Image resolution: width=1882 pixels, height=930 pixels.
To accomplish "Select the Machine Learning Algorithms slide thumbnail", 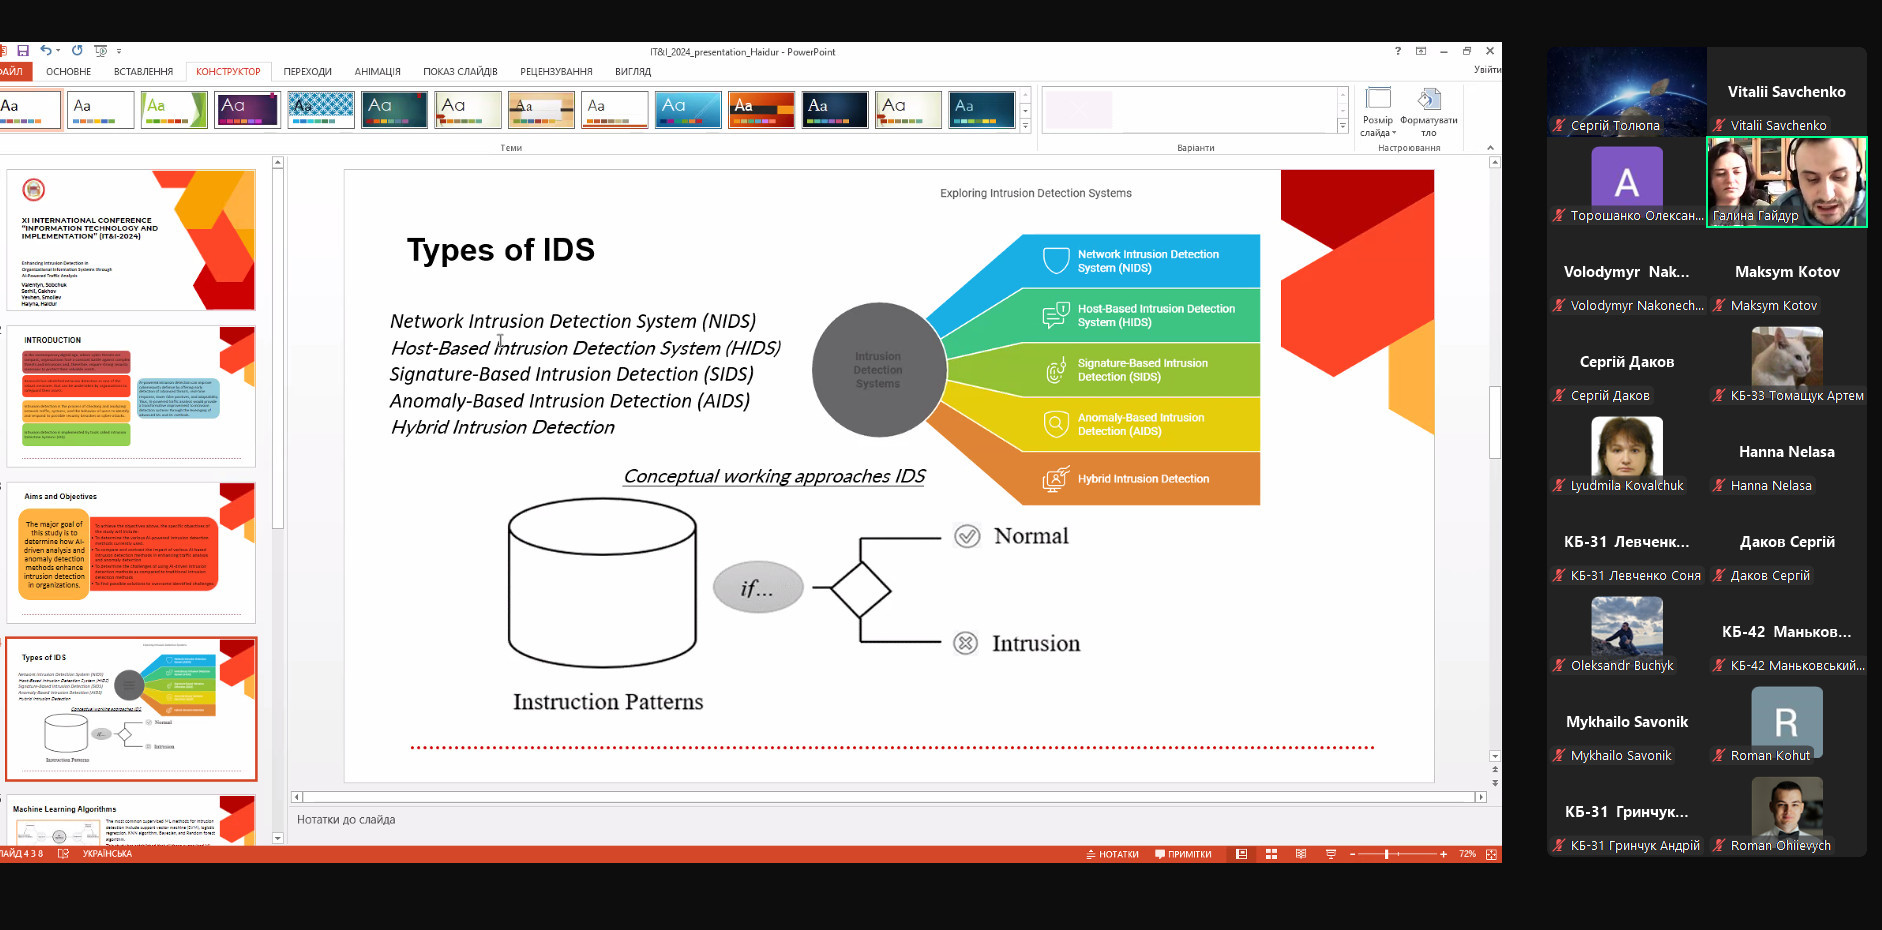I will [x=131, y=820].
